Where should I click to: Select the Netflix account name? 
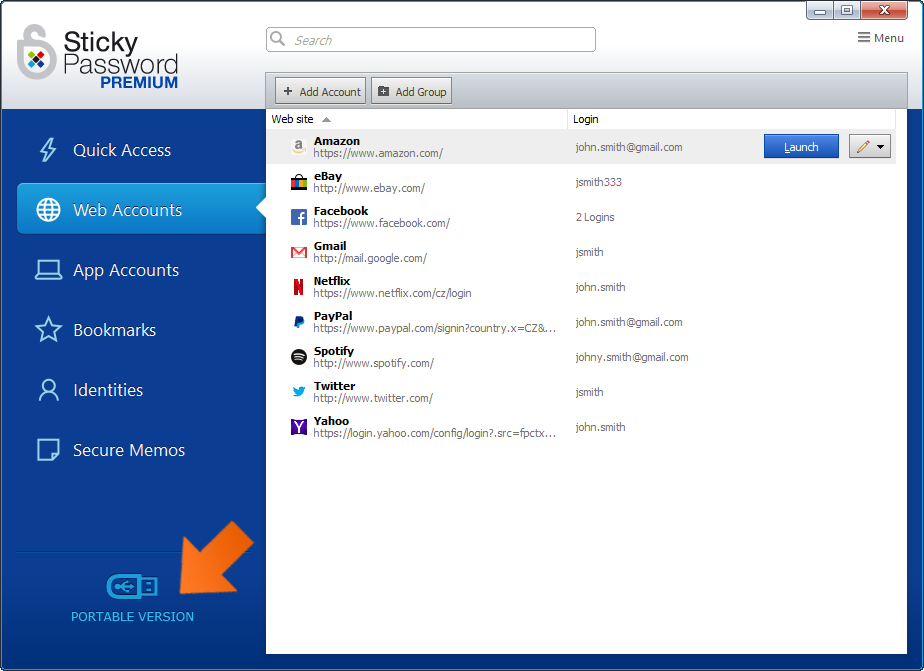pyautogui.click(x=332, y=281)
